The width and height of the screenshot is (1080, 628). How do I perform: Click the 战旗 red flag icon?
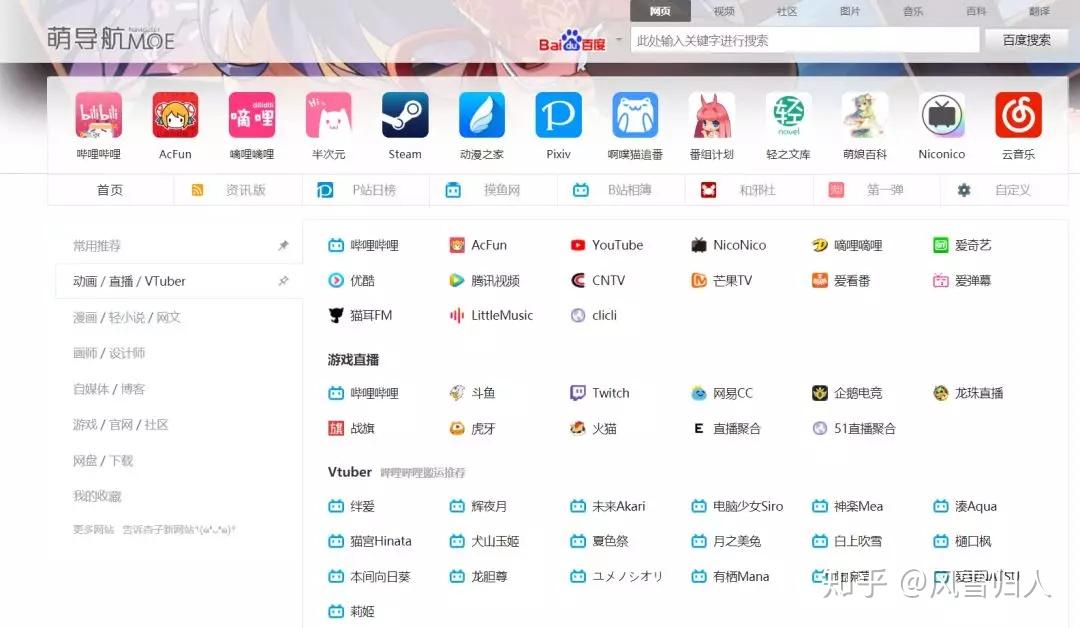coord(336,428)
